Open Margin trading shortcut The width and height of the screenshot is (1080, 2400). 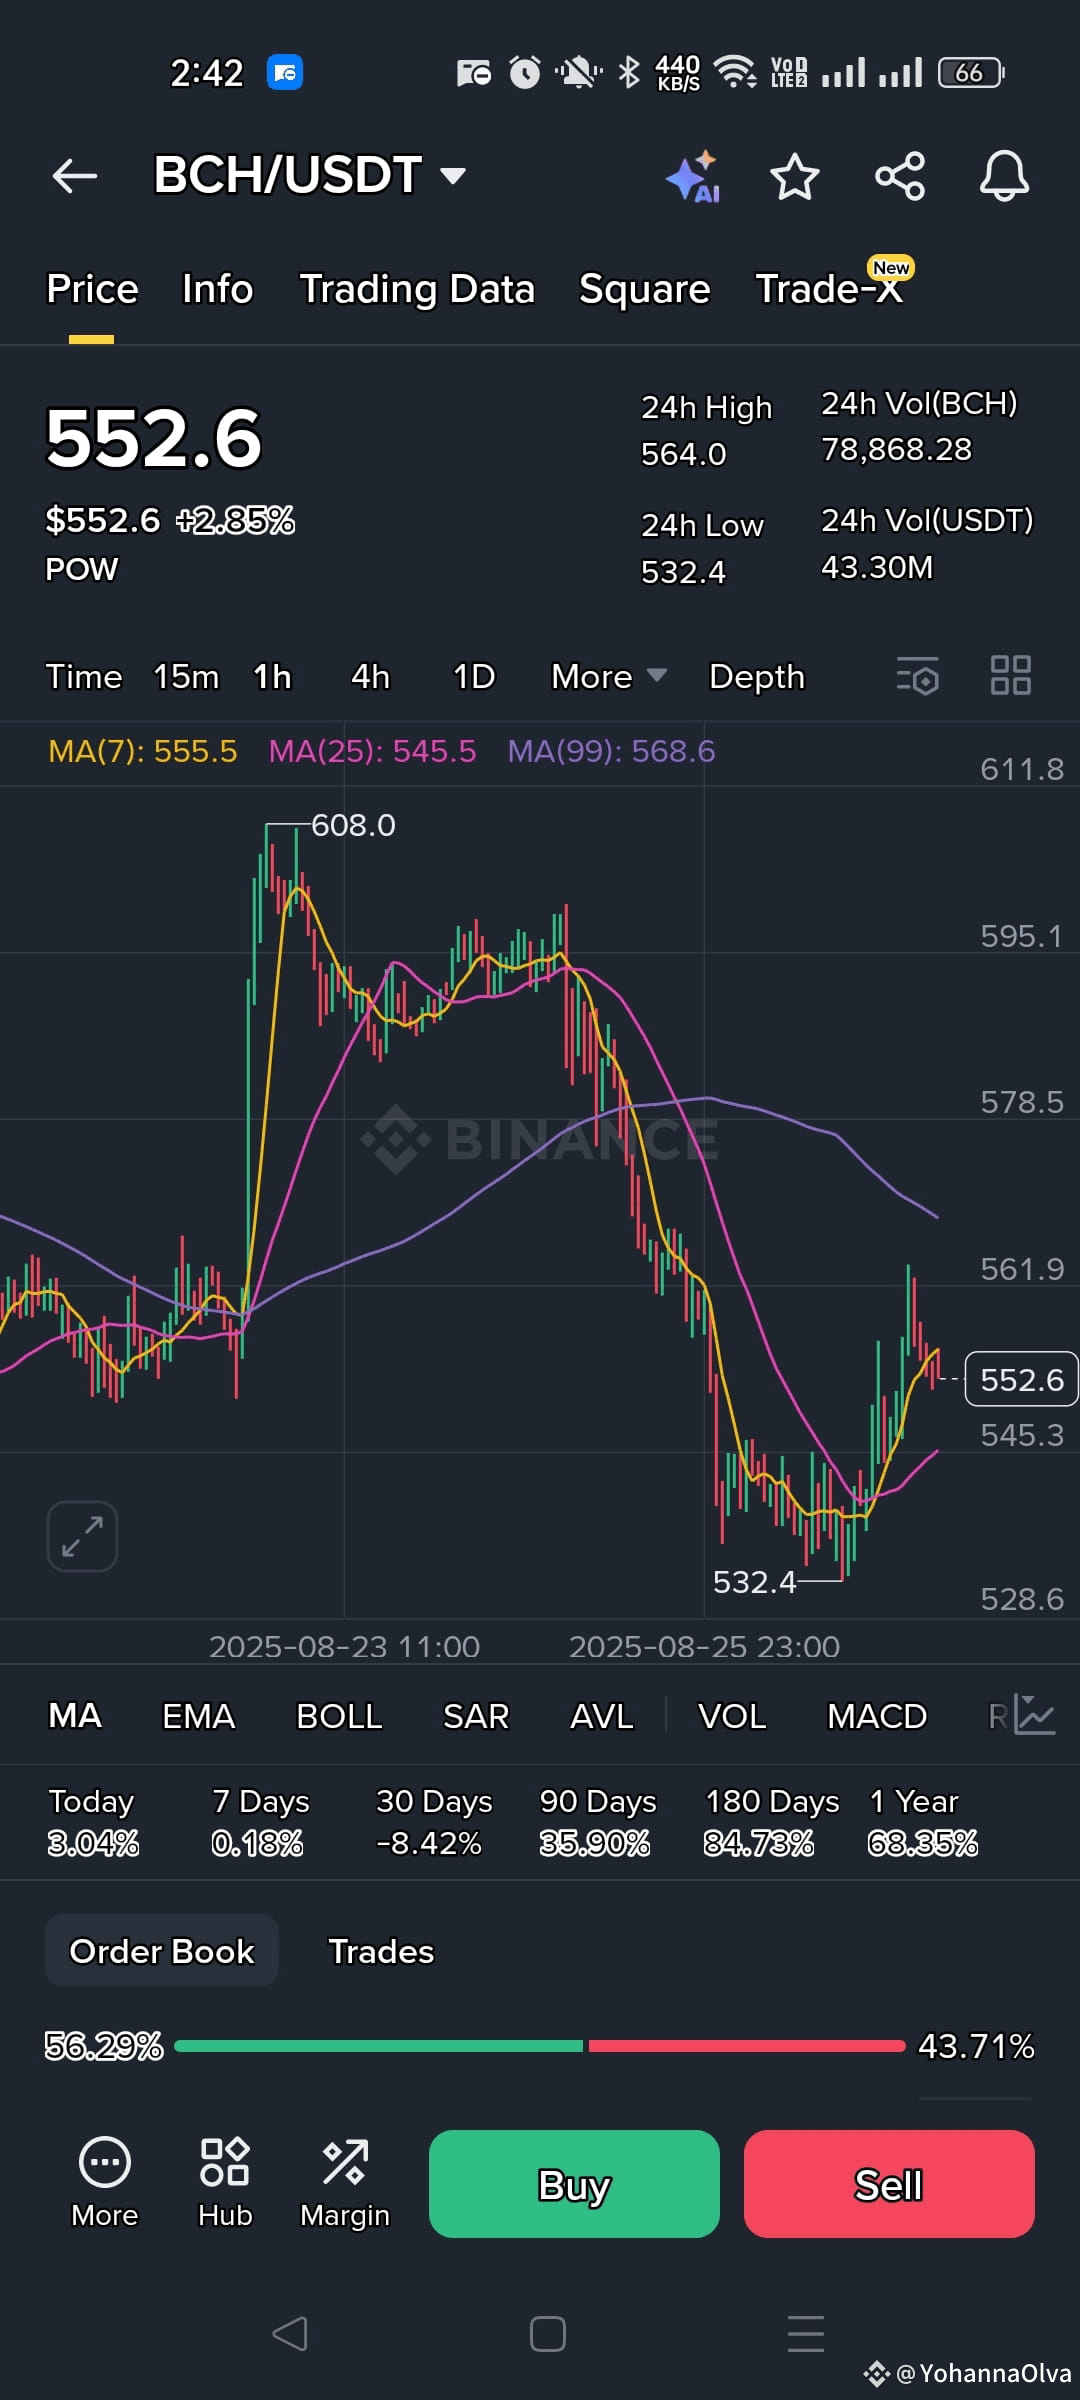tap(345, 2183)
